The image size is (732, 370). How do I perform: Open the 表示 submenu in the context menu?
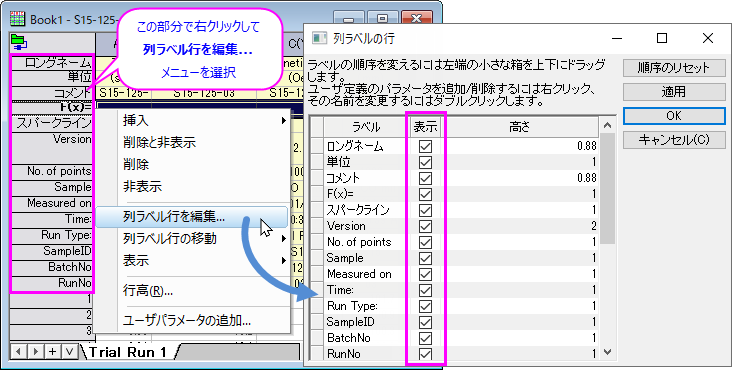click(191, 260)
